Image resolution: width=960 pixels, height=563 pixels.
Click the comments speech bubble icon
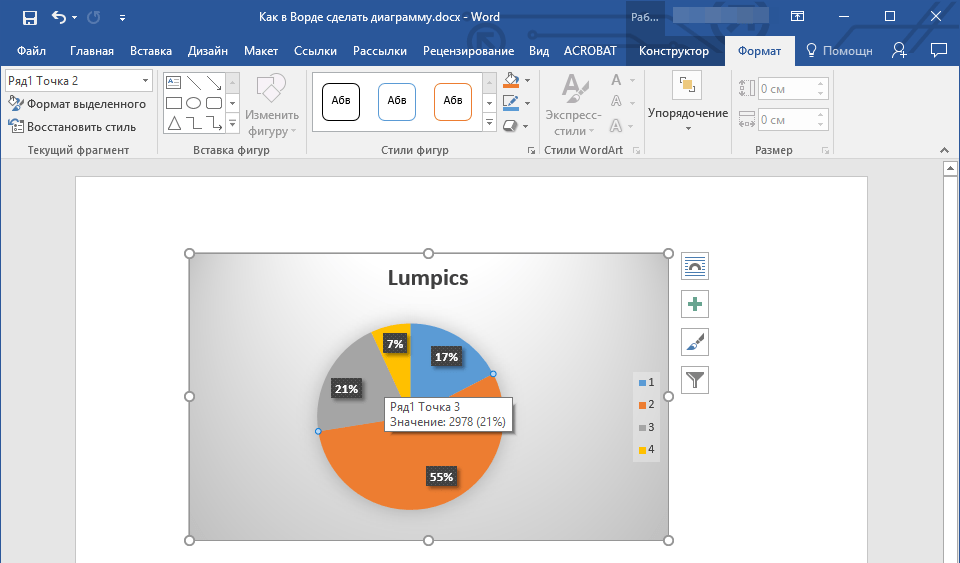coord(938,50)
